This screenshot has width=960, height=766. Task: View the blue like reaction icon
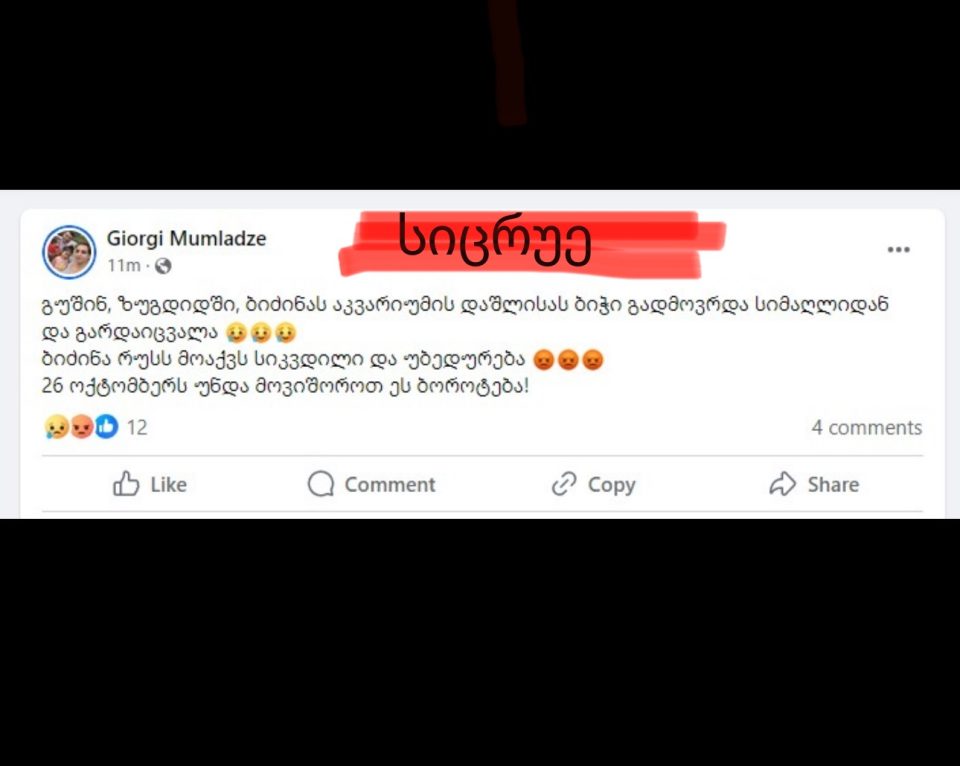click(x=107, y=426)
